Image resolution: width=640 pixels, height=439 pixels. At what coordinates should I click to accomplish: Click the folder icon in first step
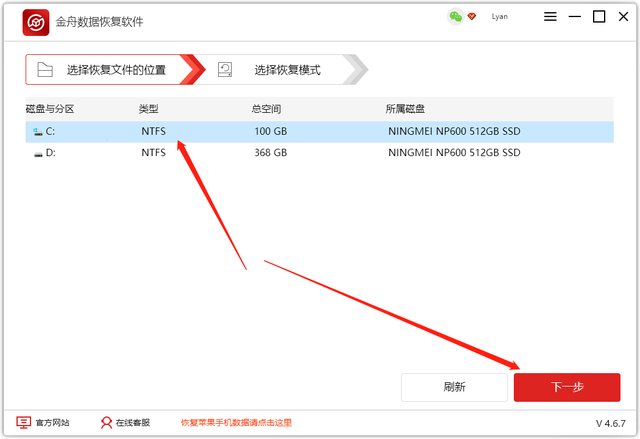tap(45, 70)
